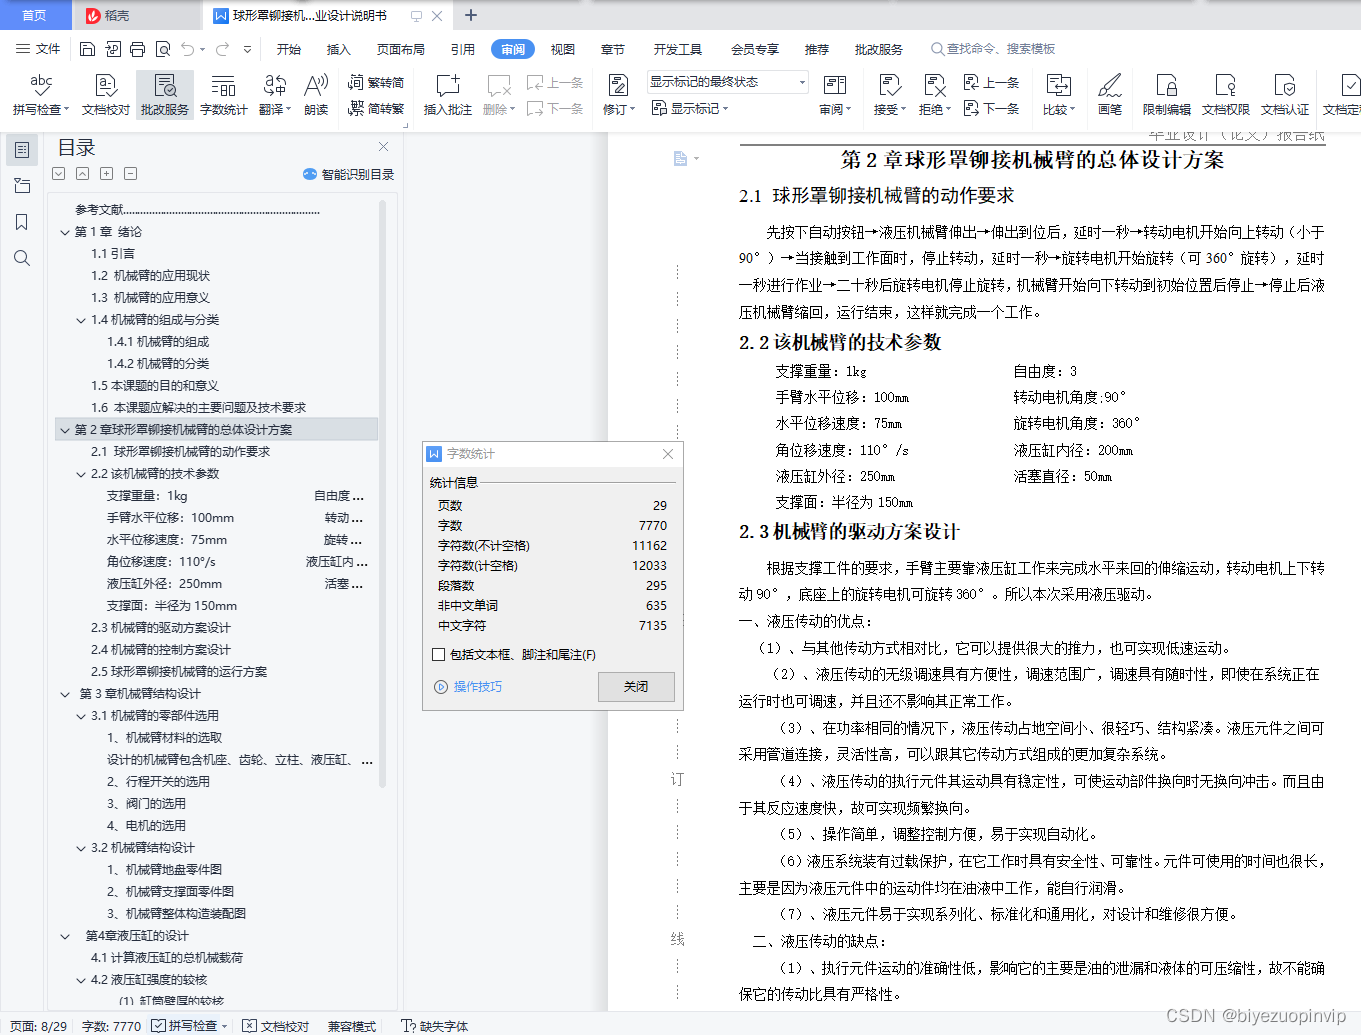Open the bookmark sidebar icon
1361x1035 pixels.
coord(21,222)
